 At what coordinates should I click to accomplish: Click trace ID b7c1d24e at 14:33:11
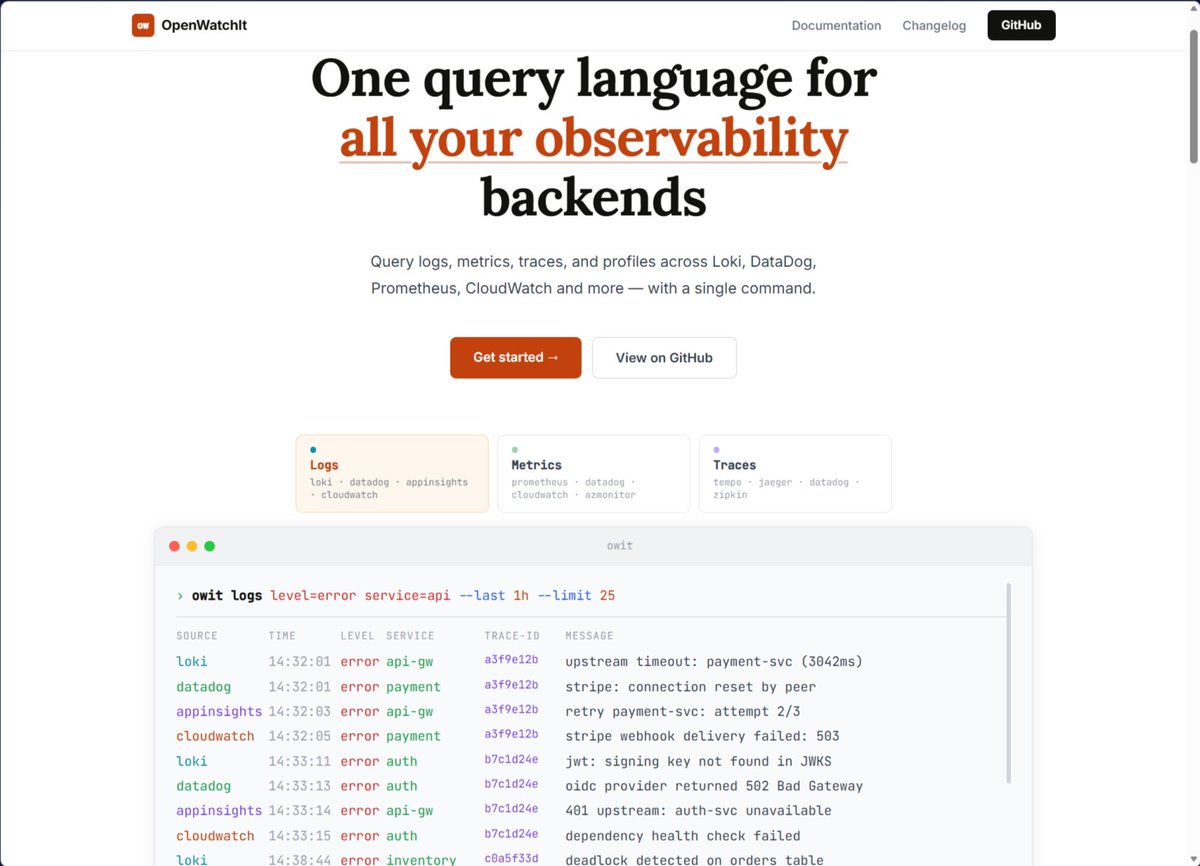coord(511,760)
